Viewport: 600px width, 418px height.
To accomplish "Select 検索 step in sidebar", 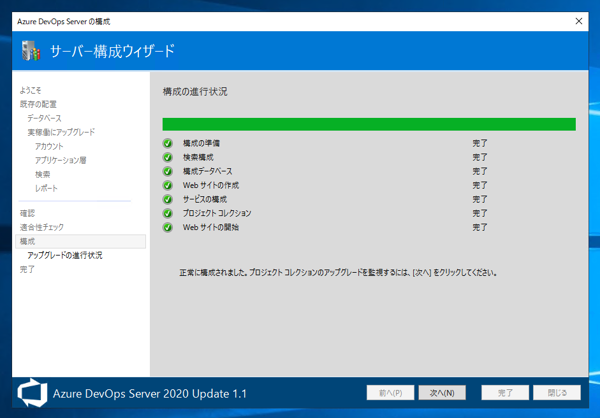I will 42,175.
